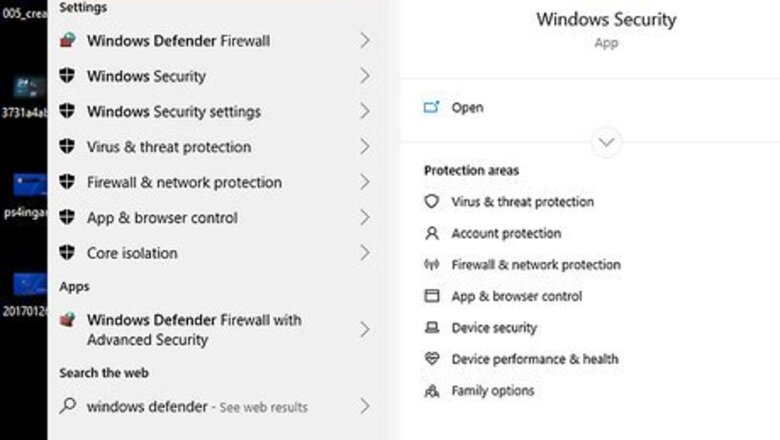780x440 pixels.
Task: Open the Windows Security app
Action: (453, 107)
